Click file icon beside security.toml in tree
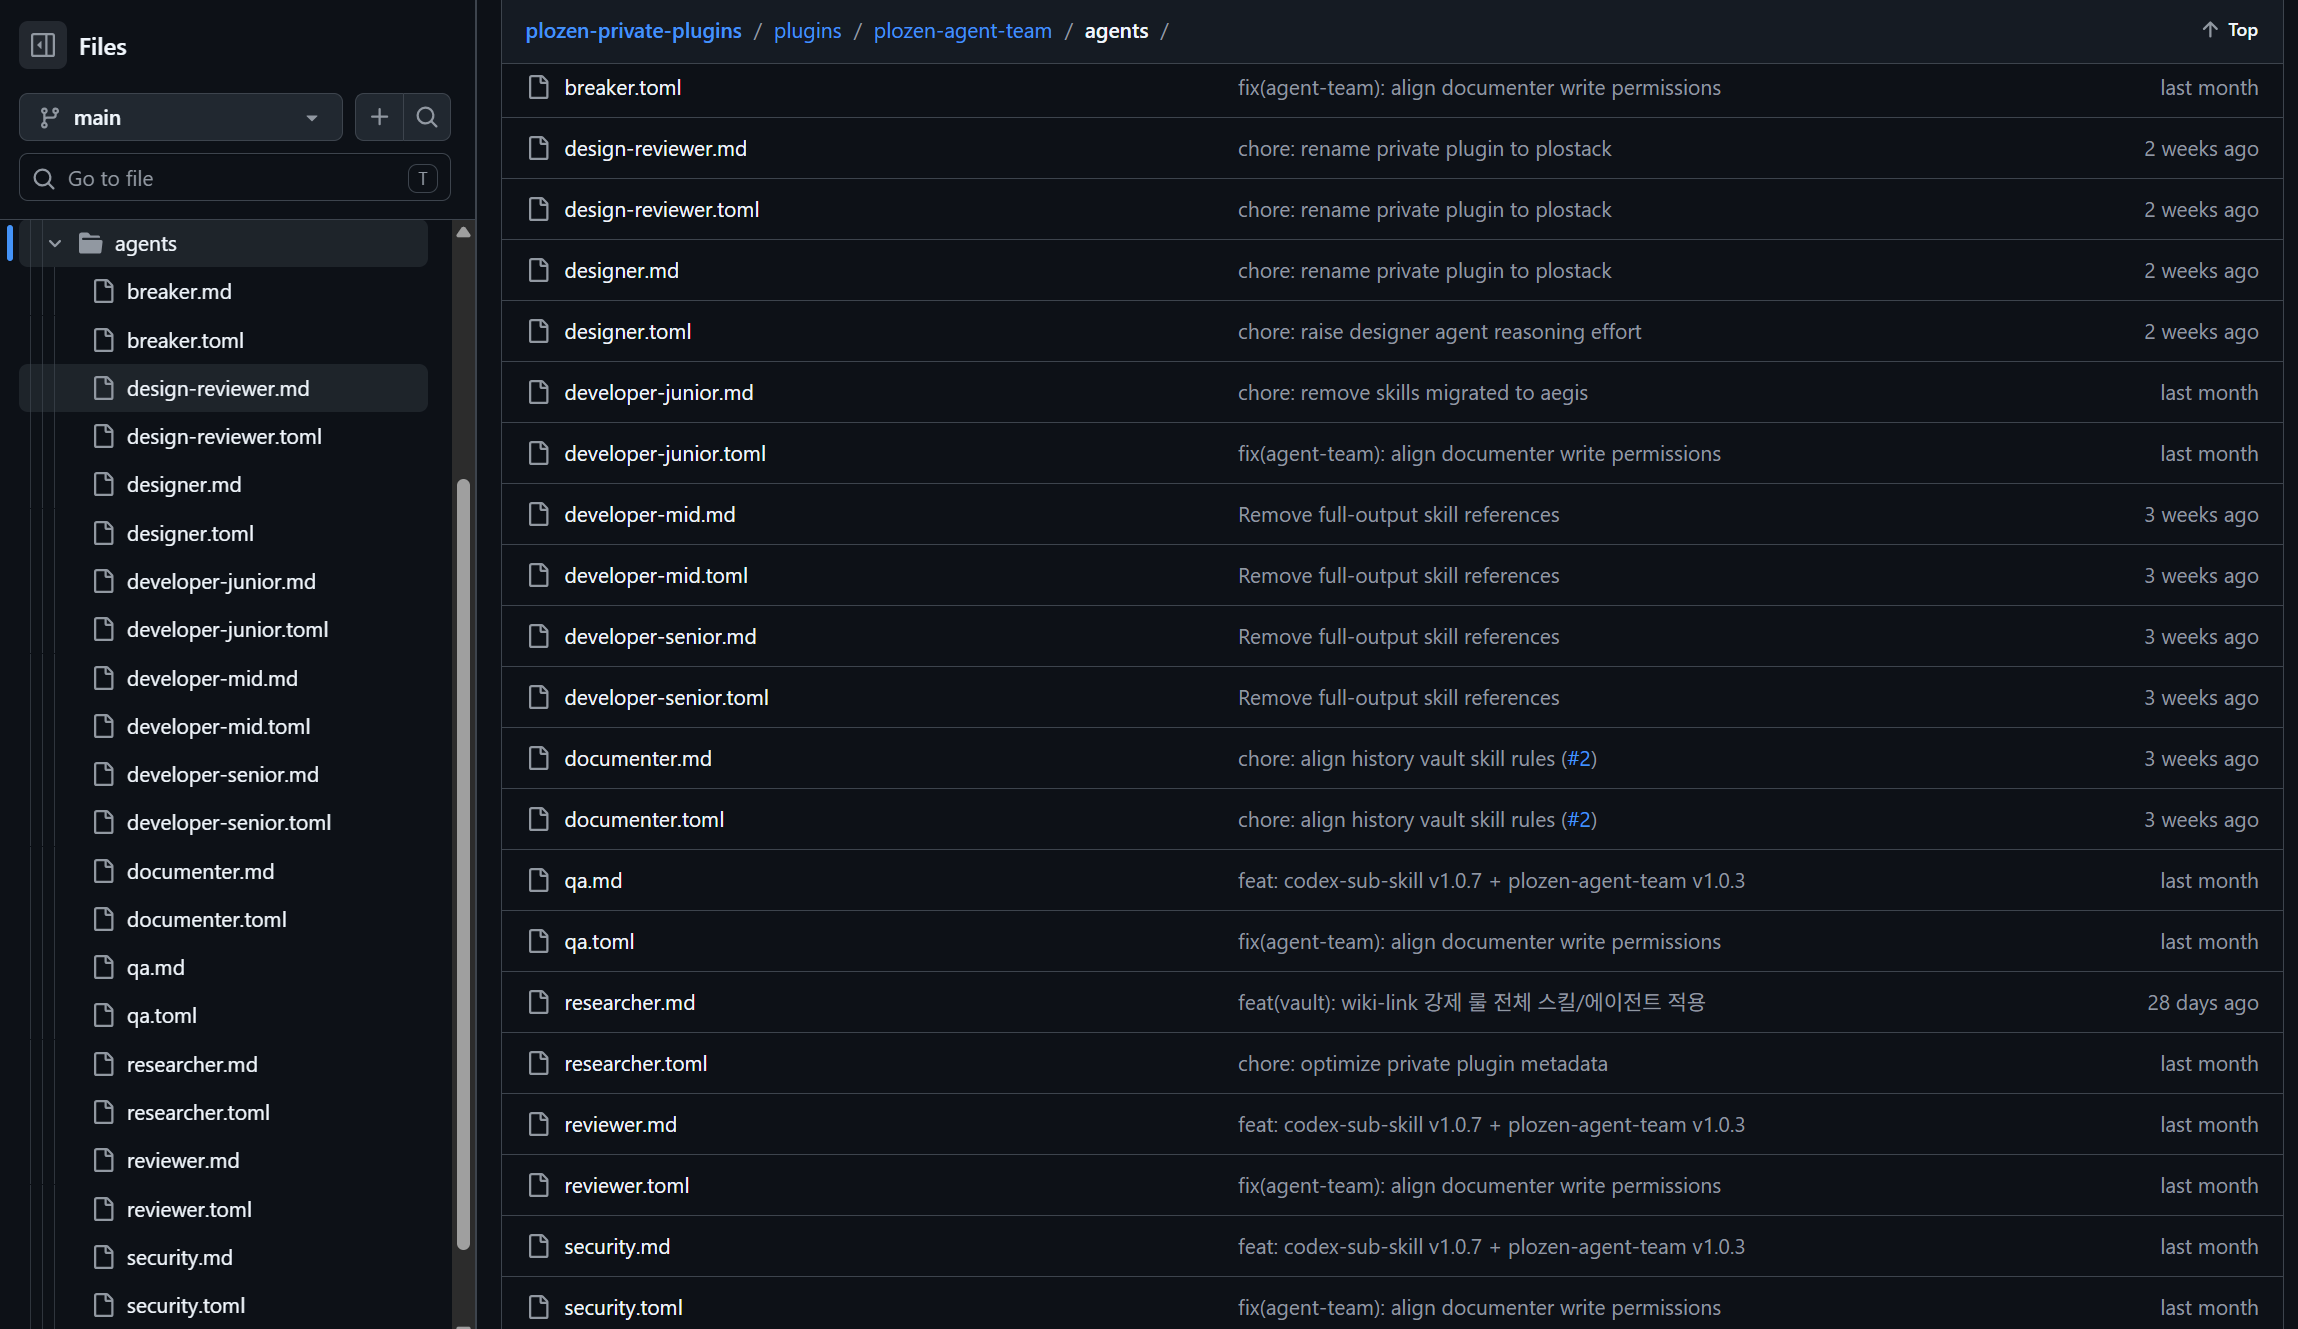Screen dimensions: 2298x1329 103,1305
